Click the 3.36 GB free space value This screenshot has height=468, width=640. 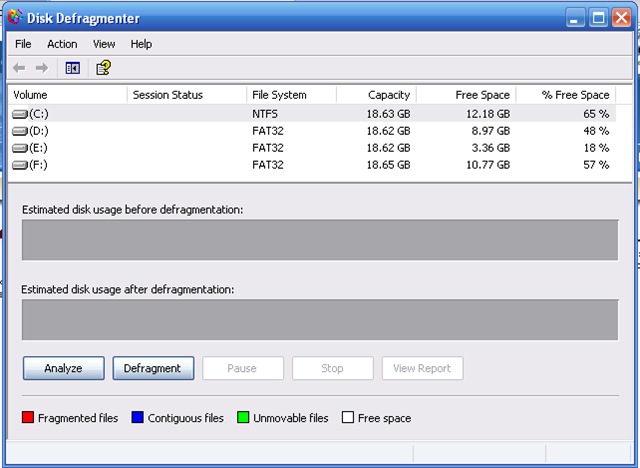[x=491, y=148]
